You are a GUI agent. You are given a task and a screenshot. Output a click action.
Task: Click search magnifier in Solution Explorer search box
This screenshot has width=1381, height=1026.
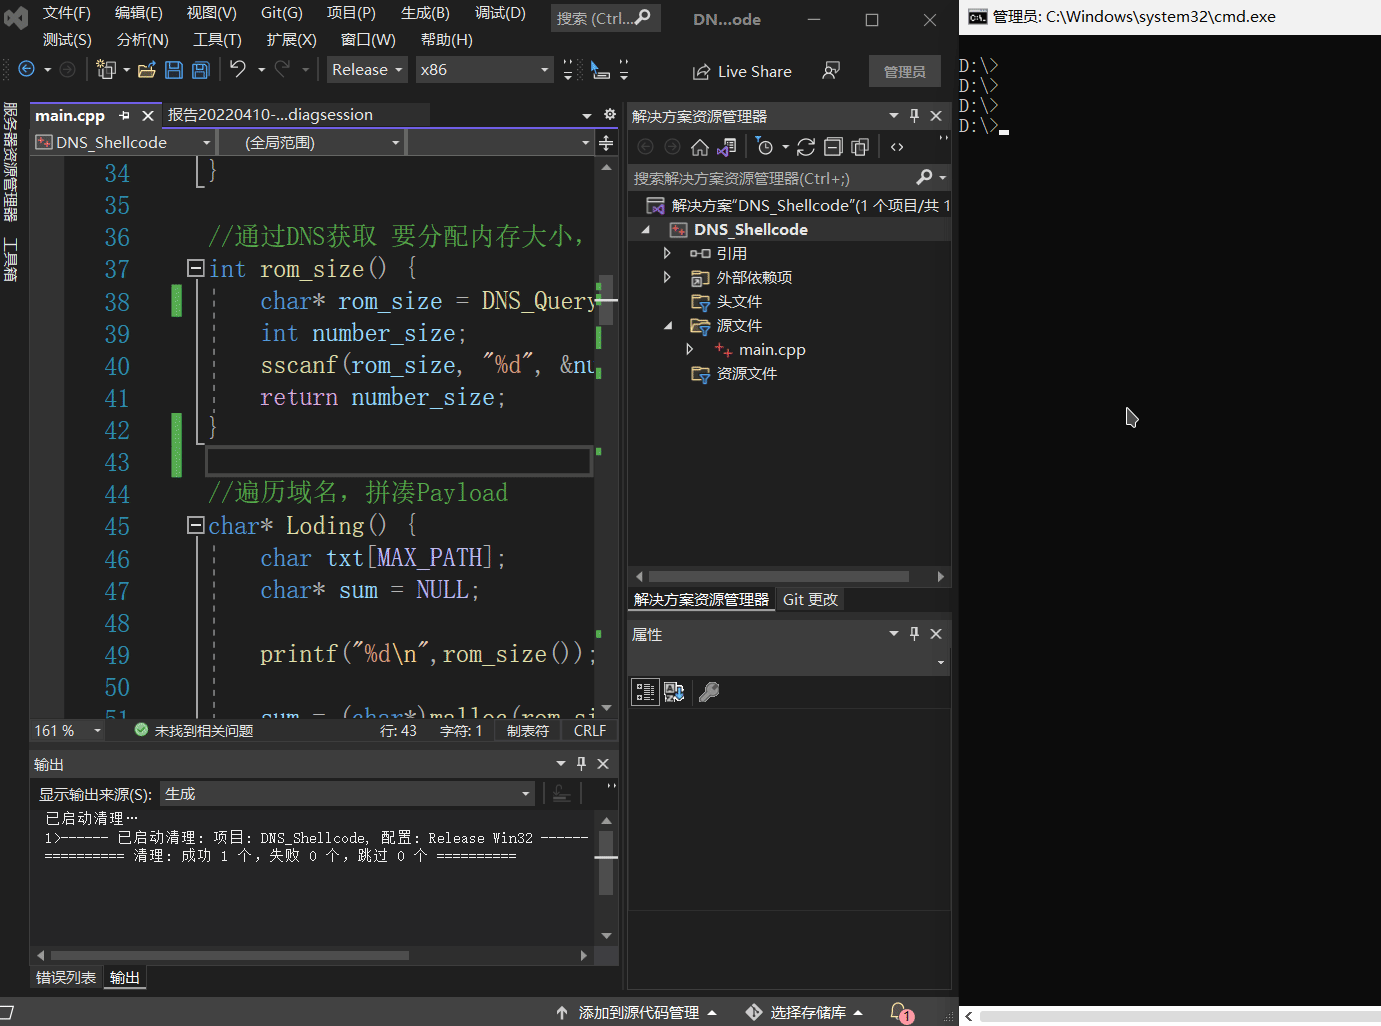[925, 177]
